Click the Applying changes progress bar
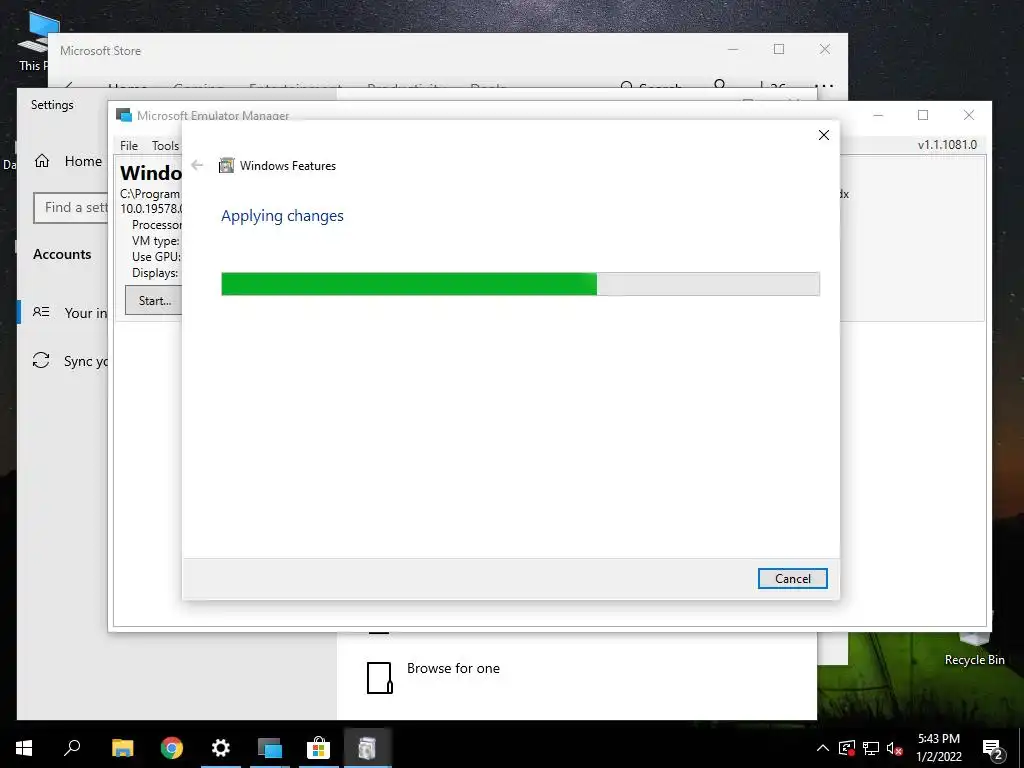Viewport: 1024px width, 768px height. (x=520, y=284)
